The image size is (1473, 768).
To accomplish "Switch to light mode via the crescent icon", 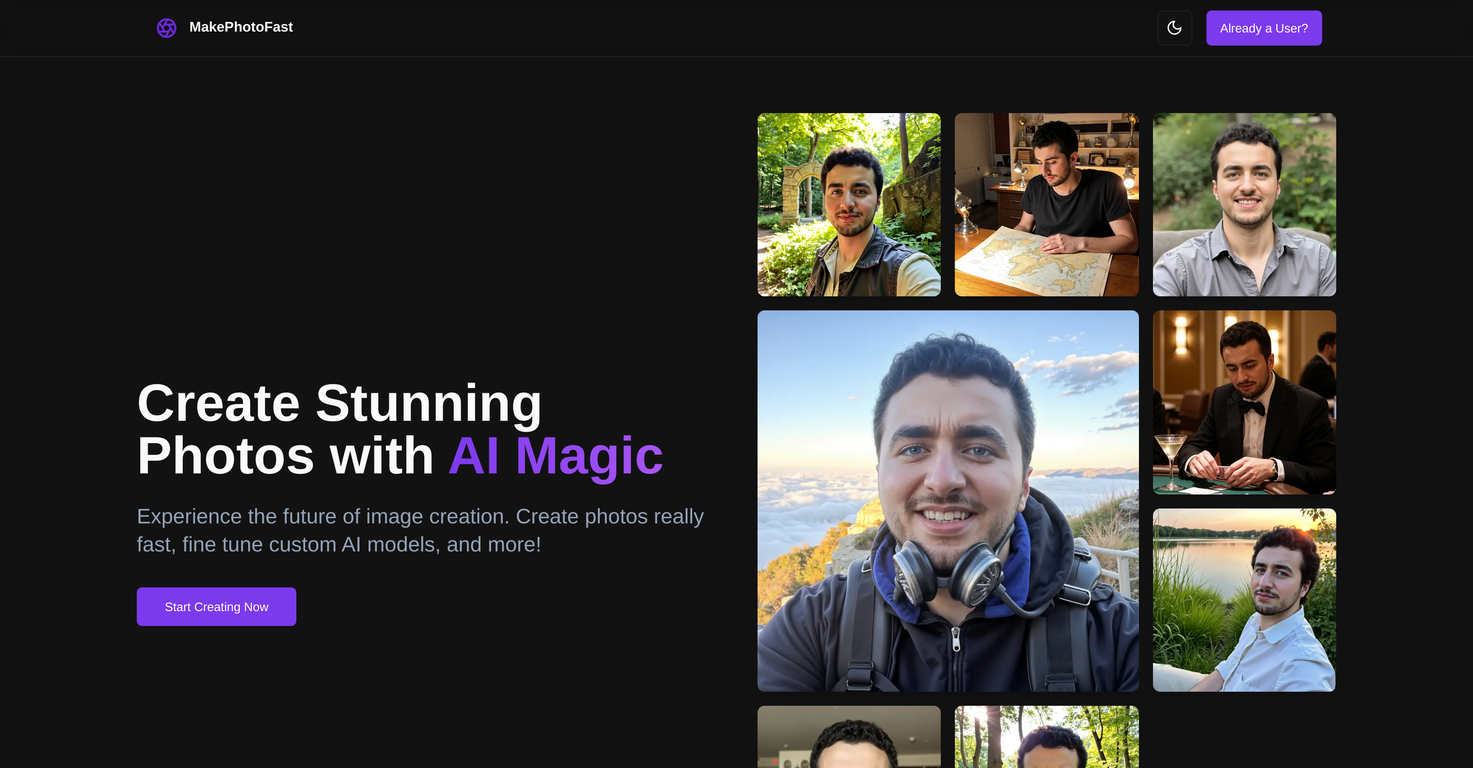I will tap(1174, 27).
